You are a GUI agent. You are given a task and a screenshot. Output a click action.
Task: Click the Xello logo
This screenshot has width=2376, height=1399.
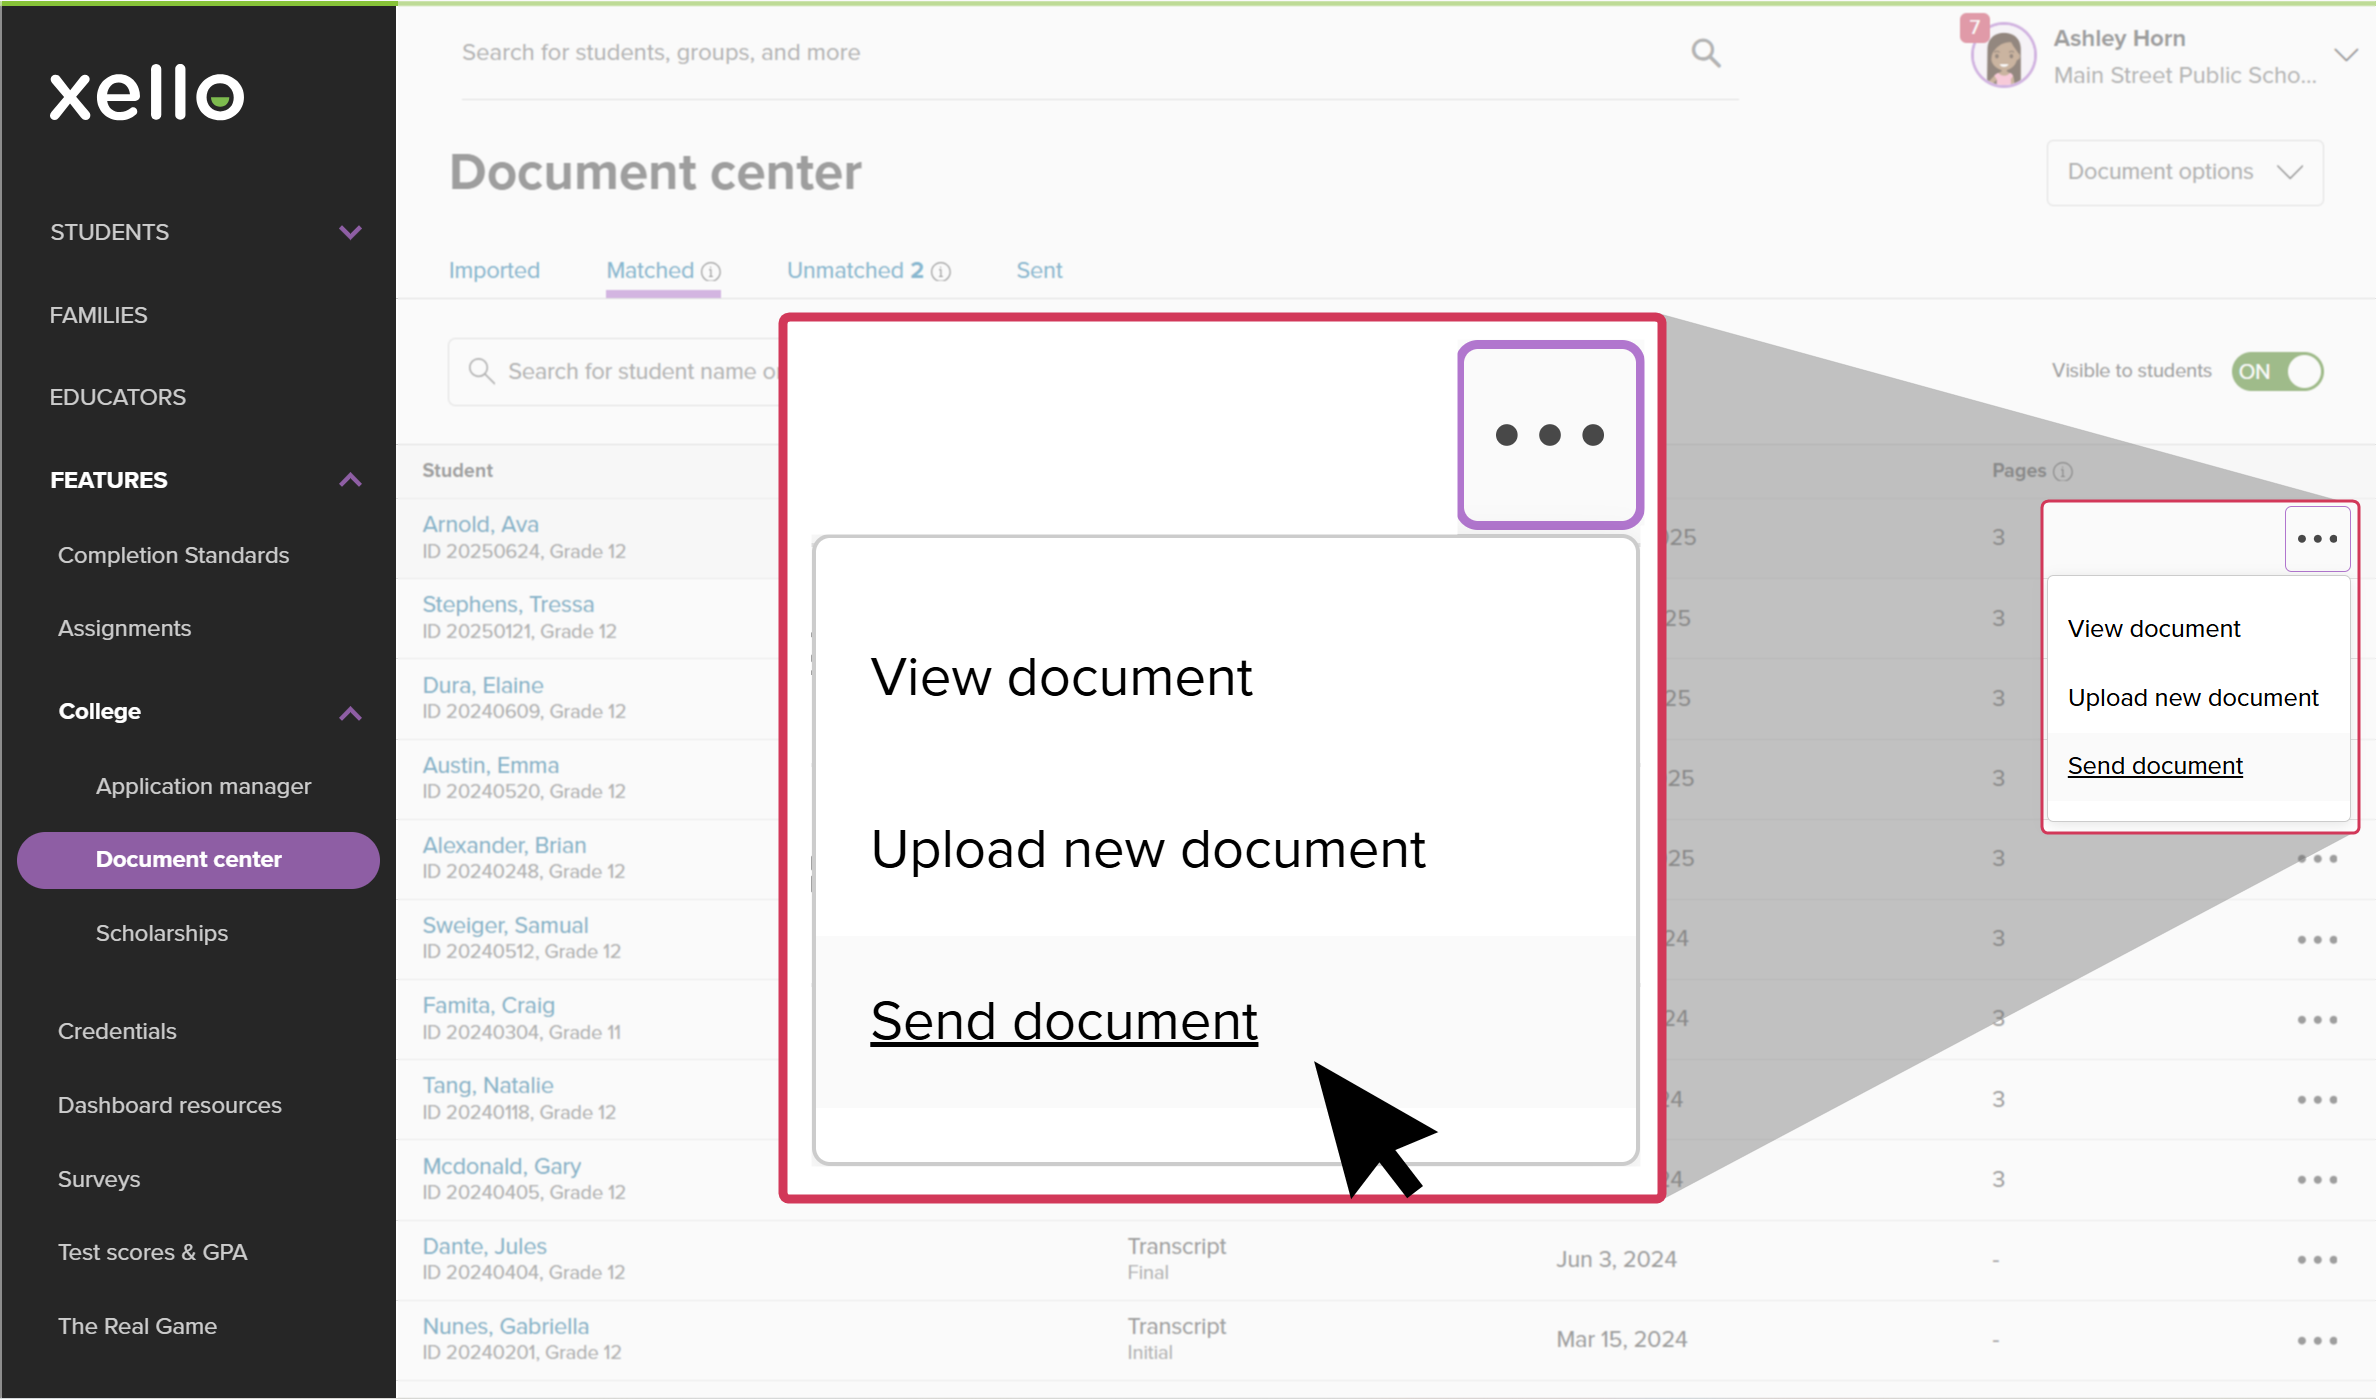click(147, 94)
